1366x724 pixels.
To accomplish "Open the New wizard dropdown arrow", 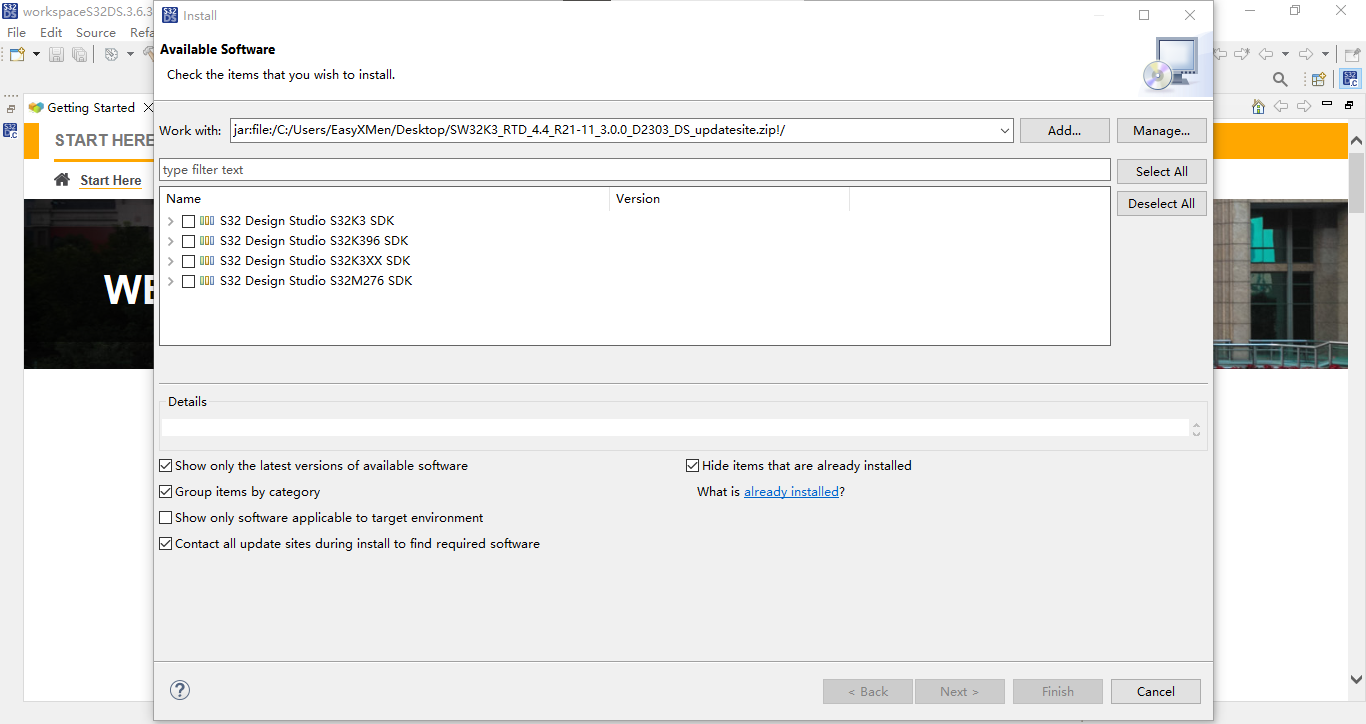I will coord(36,54).
